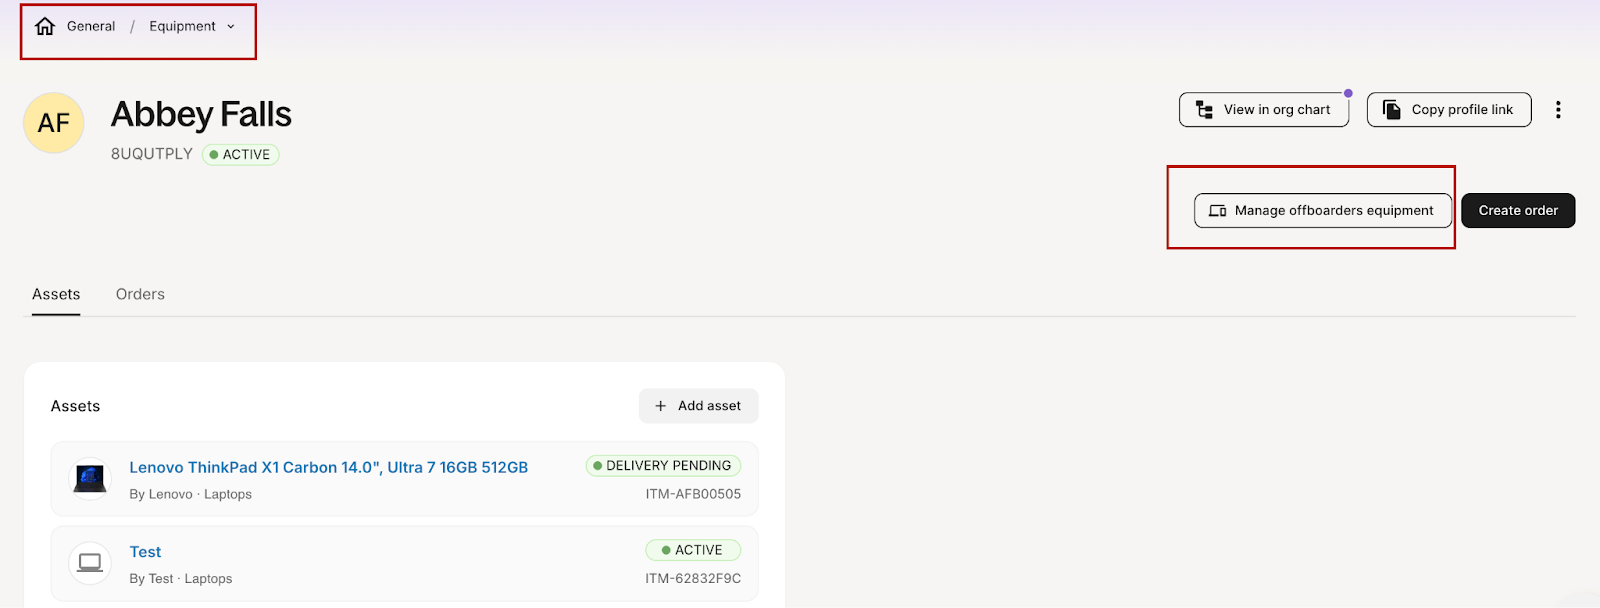Click the purple notification dot on org chart button
Screen dimensions: 1600x608
coord(1348,93)
